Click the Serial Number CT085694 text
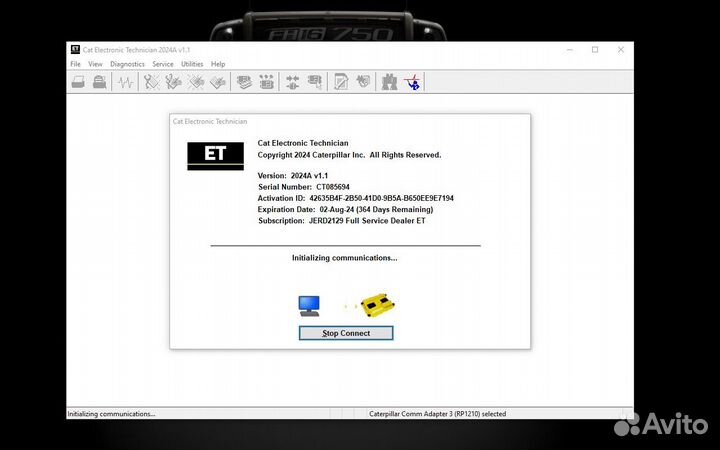This screenshot has height=450, width=720. [x=304, y=187]
